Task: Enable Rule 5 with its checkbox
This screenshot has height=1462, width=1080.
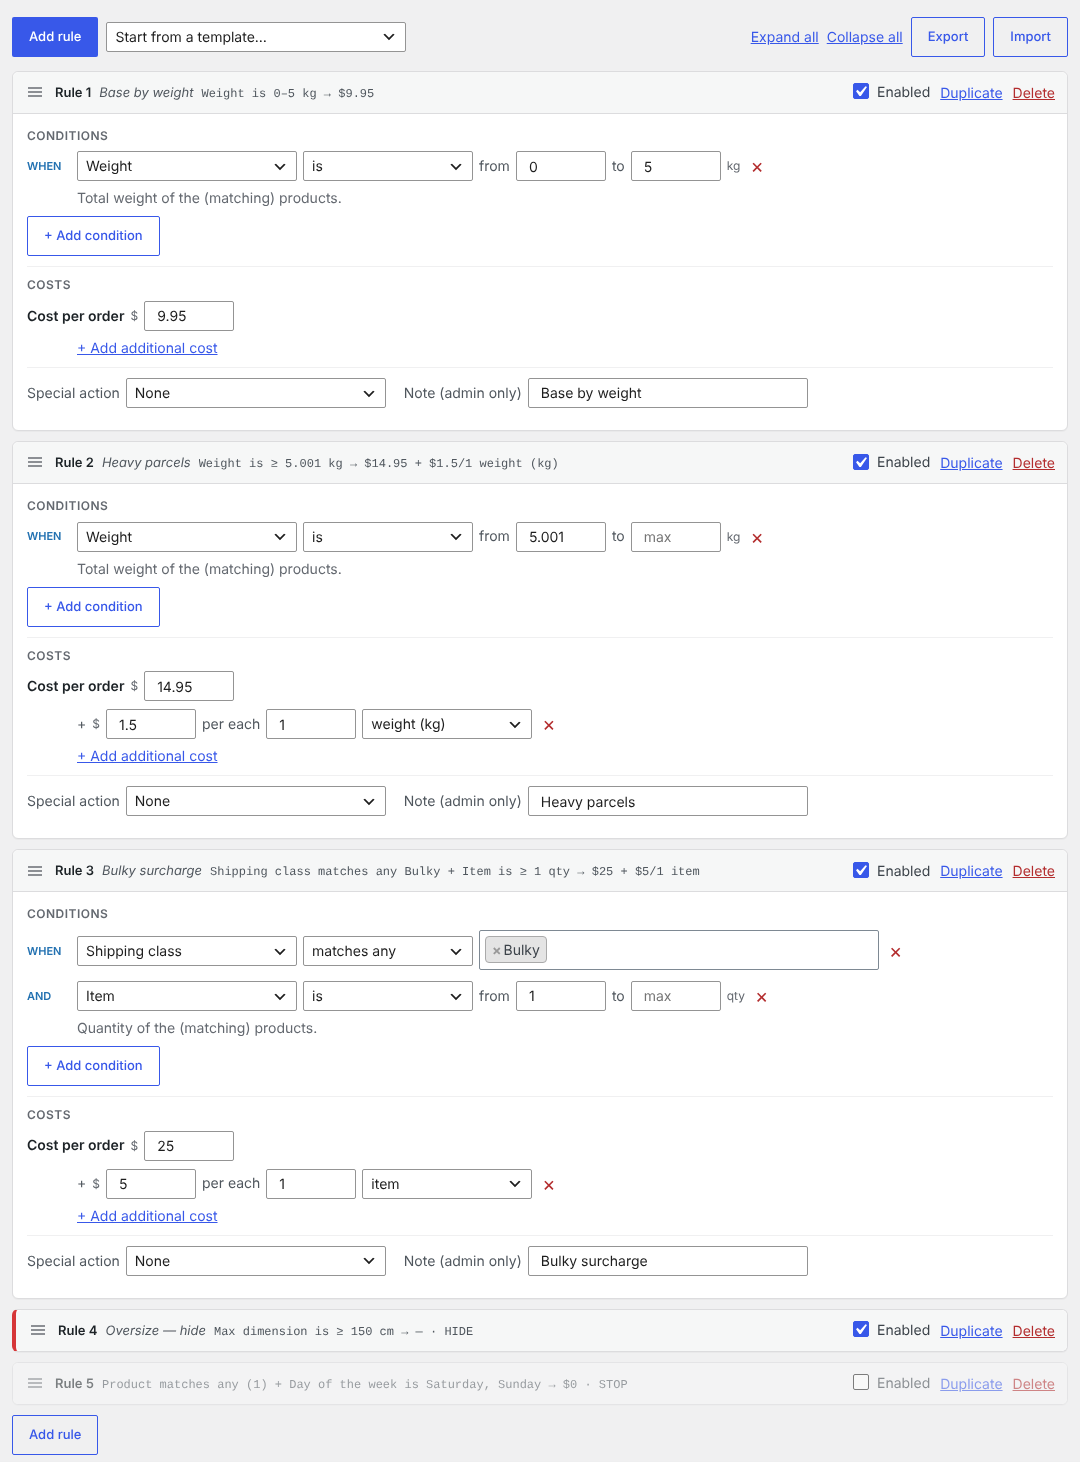Action: (861, 1382)
